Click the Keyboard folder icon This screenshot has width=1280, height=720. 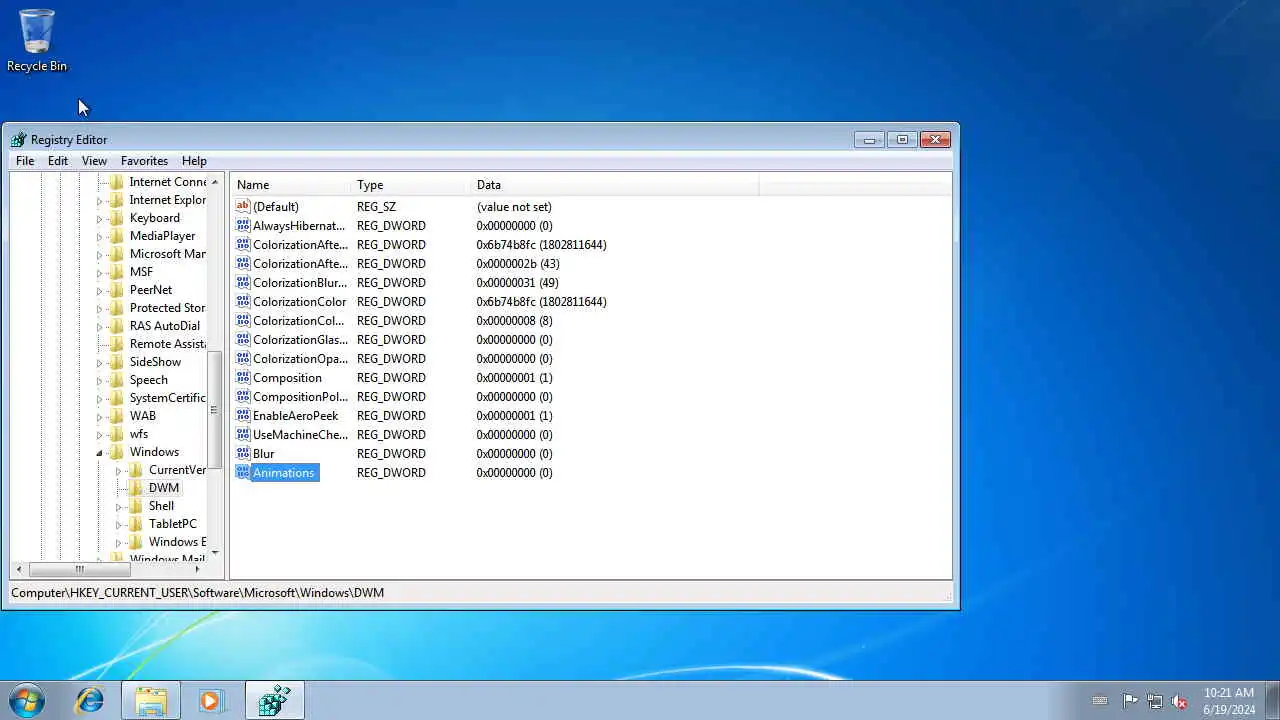(x=117, y=218)
